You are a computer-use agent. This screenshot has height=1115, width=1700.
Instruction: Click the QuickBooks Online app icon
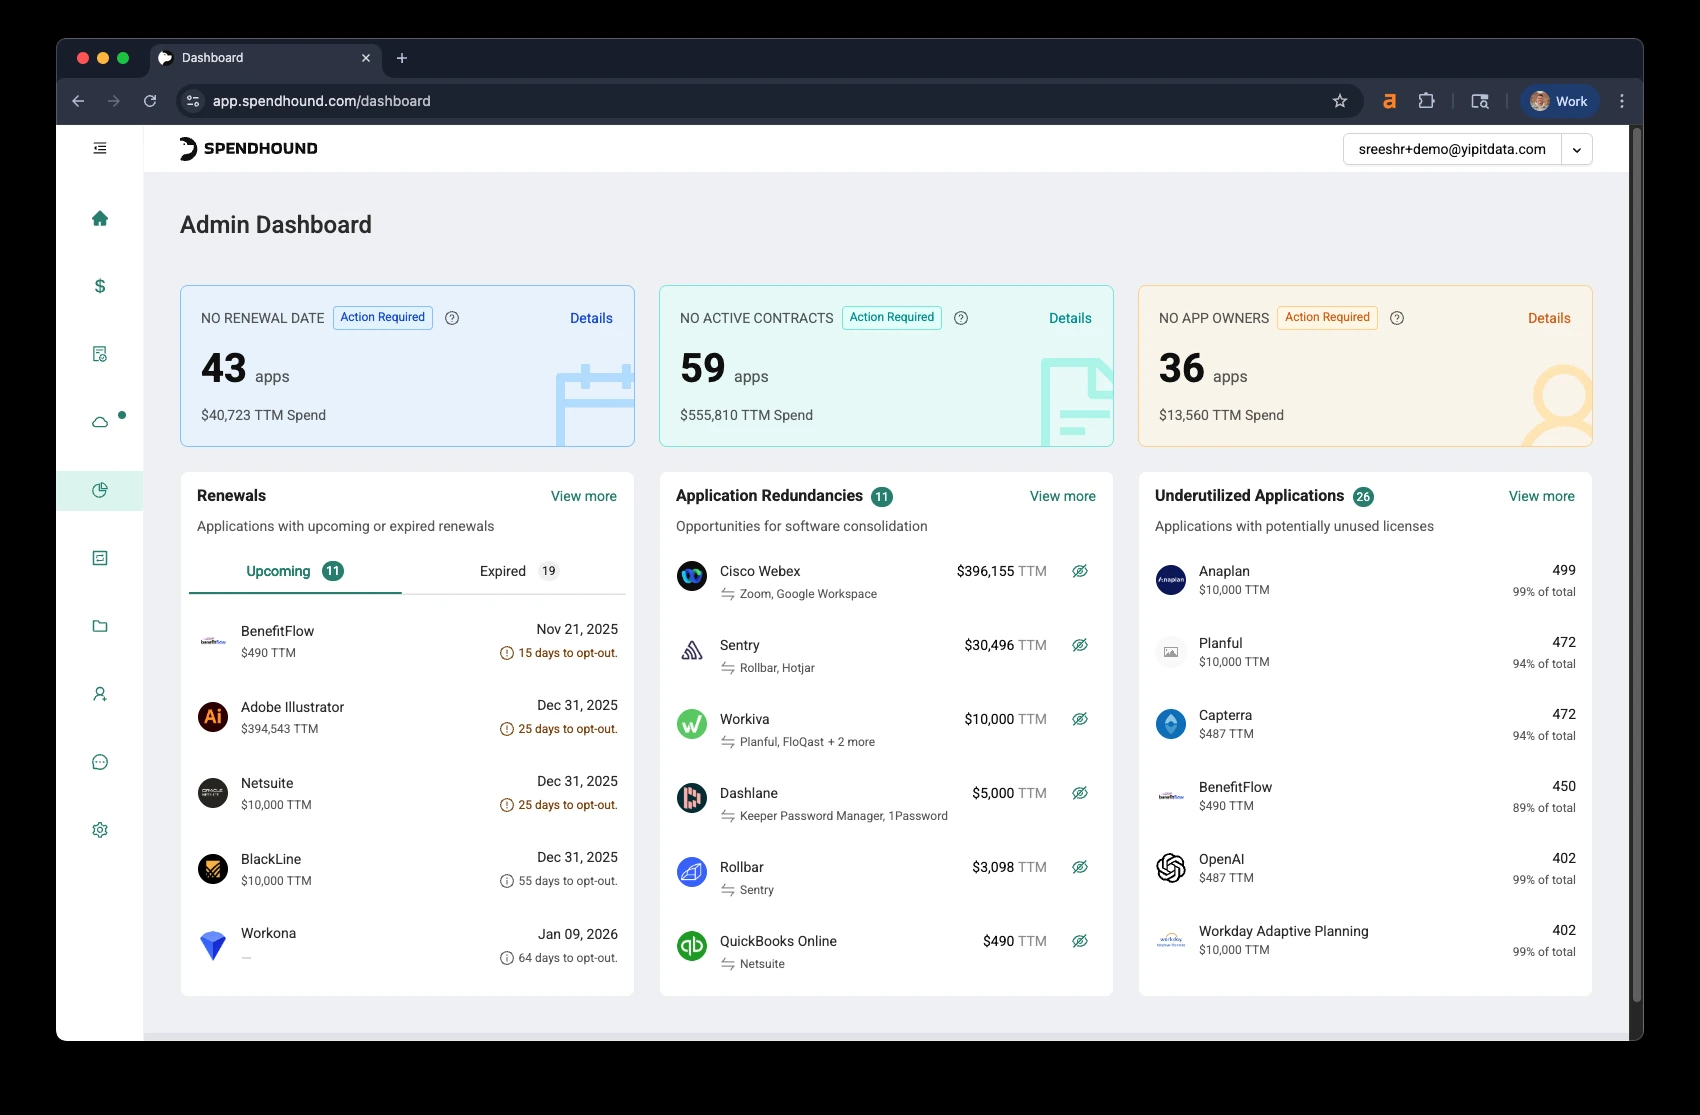[692, 945]
